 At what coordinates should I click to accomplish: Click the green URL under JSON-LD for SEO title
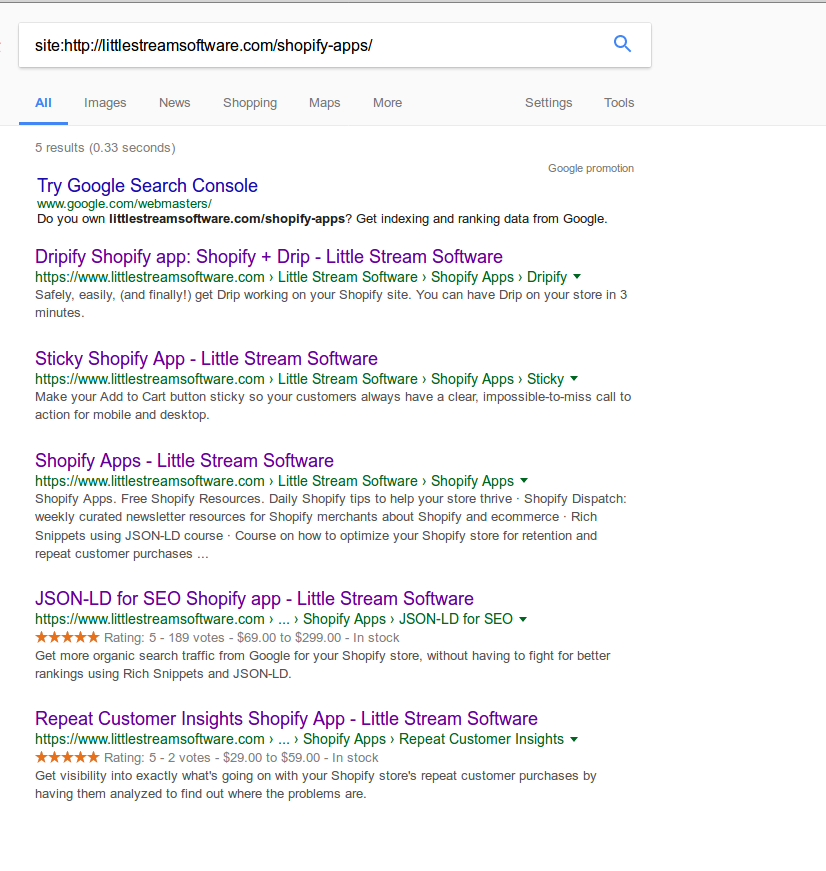[274, 619]
